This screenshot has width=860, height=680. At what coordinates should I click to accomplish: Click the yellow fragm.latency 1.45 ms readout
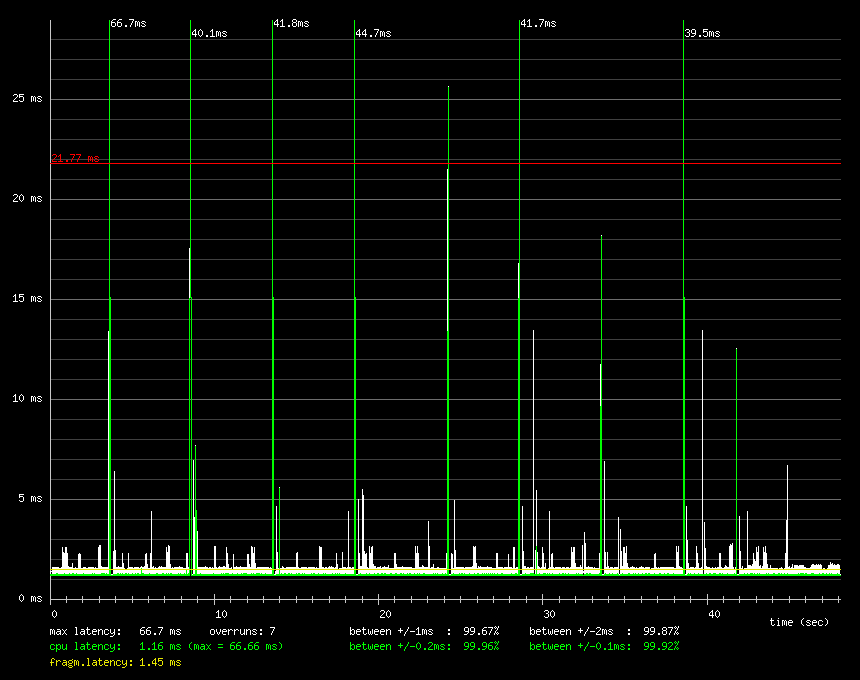pyautogui.click(x=115, y=662)
